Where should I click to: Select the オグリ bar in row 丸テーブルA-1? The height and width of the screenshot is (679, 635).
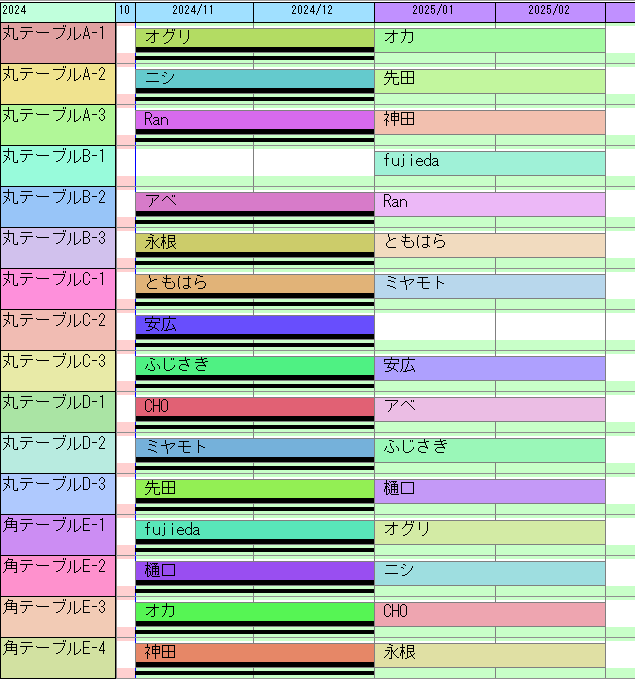pyautogui.click(x=254, y=38)
